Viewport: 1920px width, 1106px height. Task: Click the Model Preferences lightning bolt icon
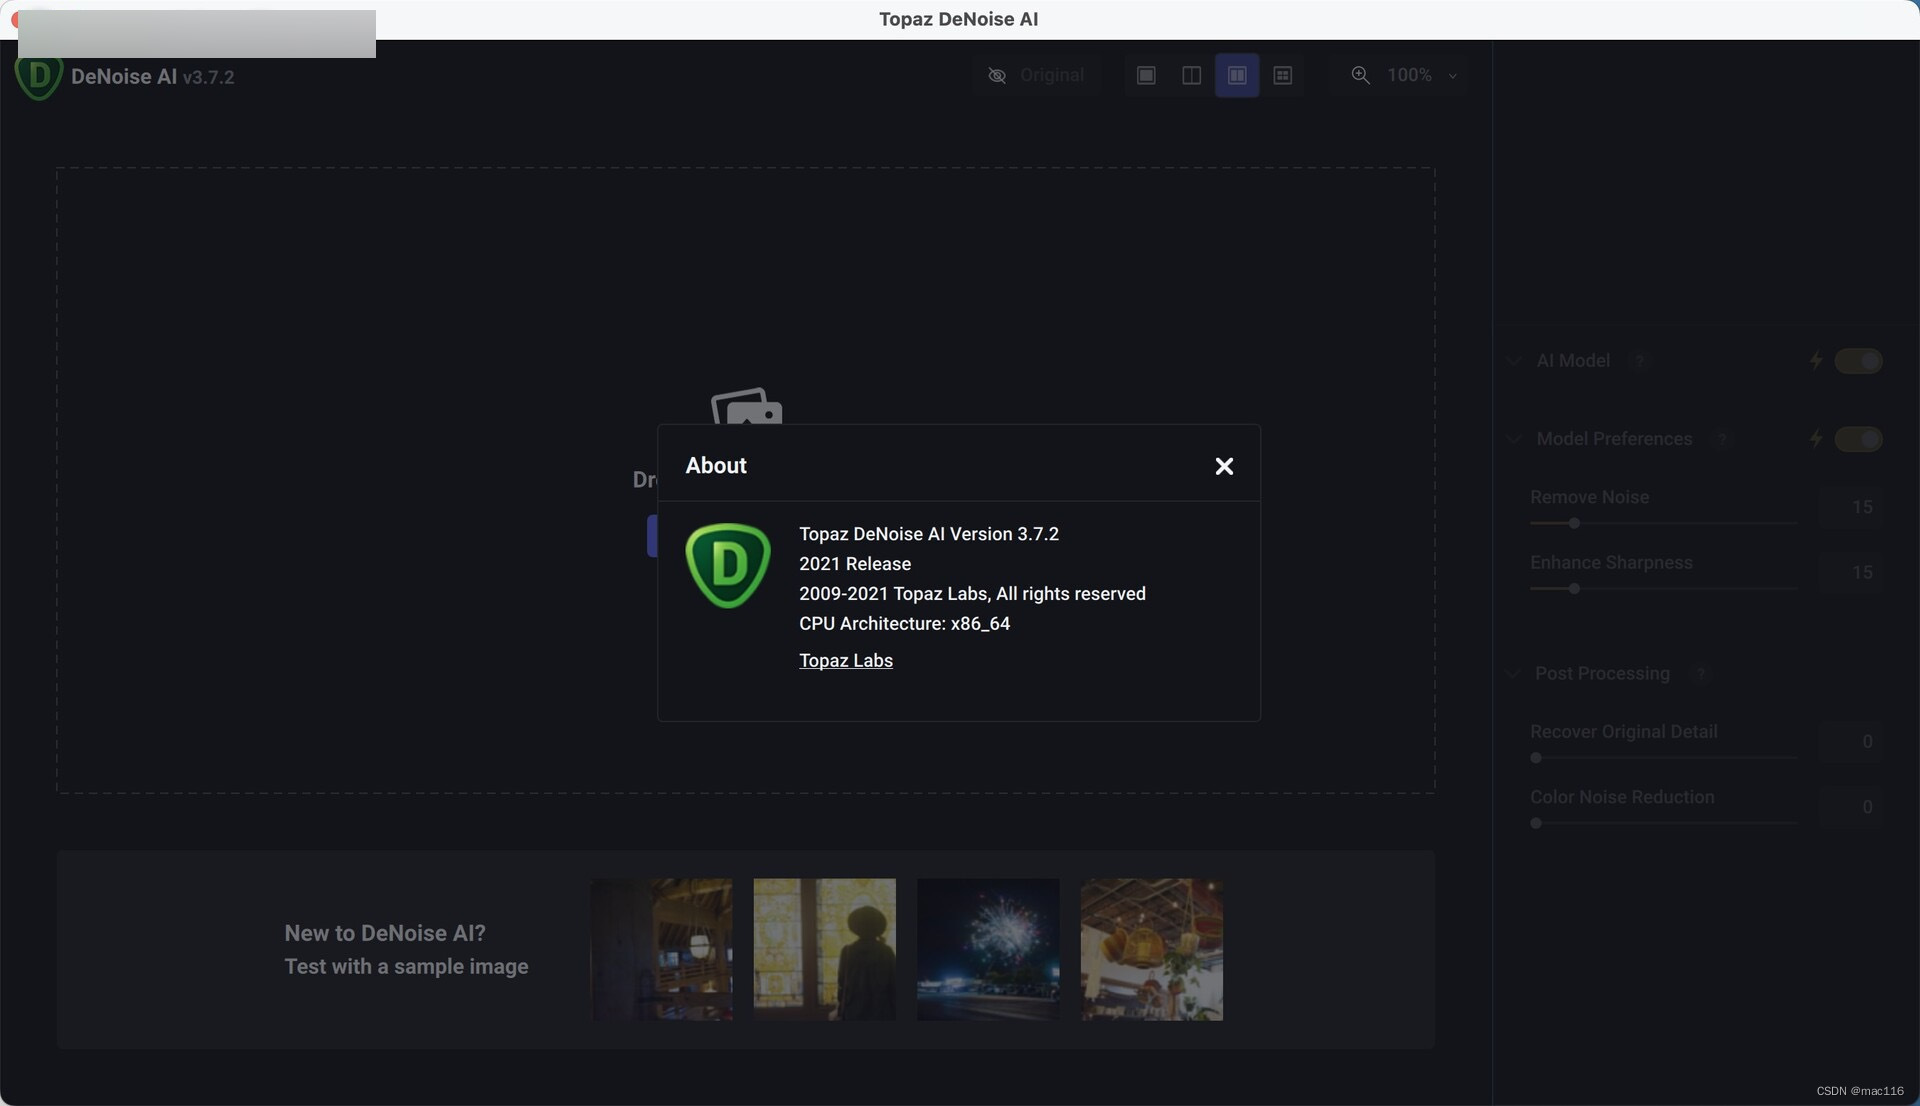pos(1816,439)
